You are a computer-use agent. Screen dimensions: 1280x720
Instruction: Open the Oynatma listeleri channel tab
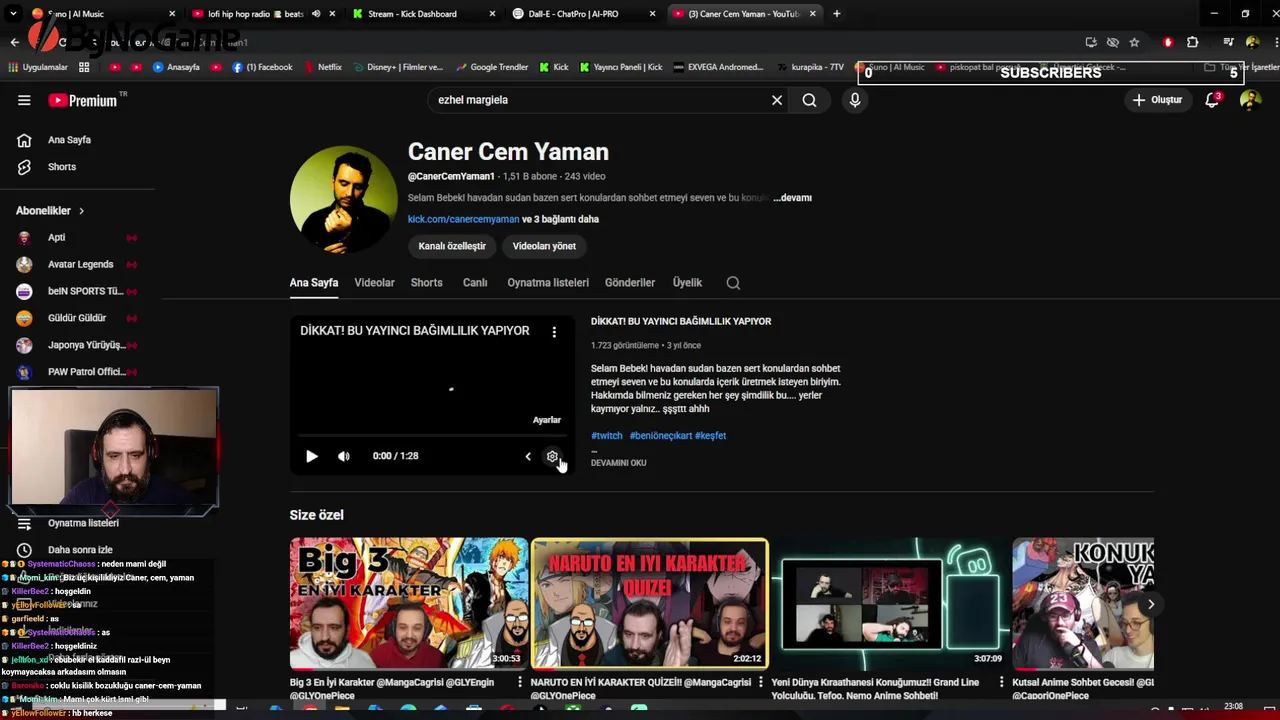548,283
